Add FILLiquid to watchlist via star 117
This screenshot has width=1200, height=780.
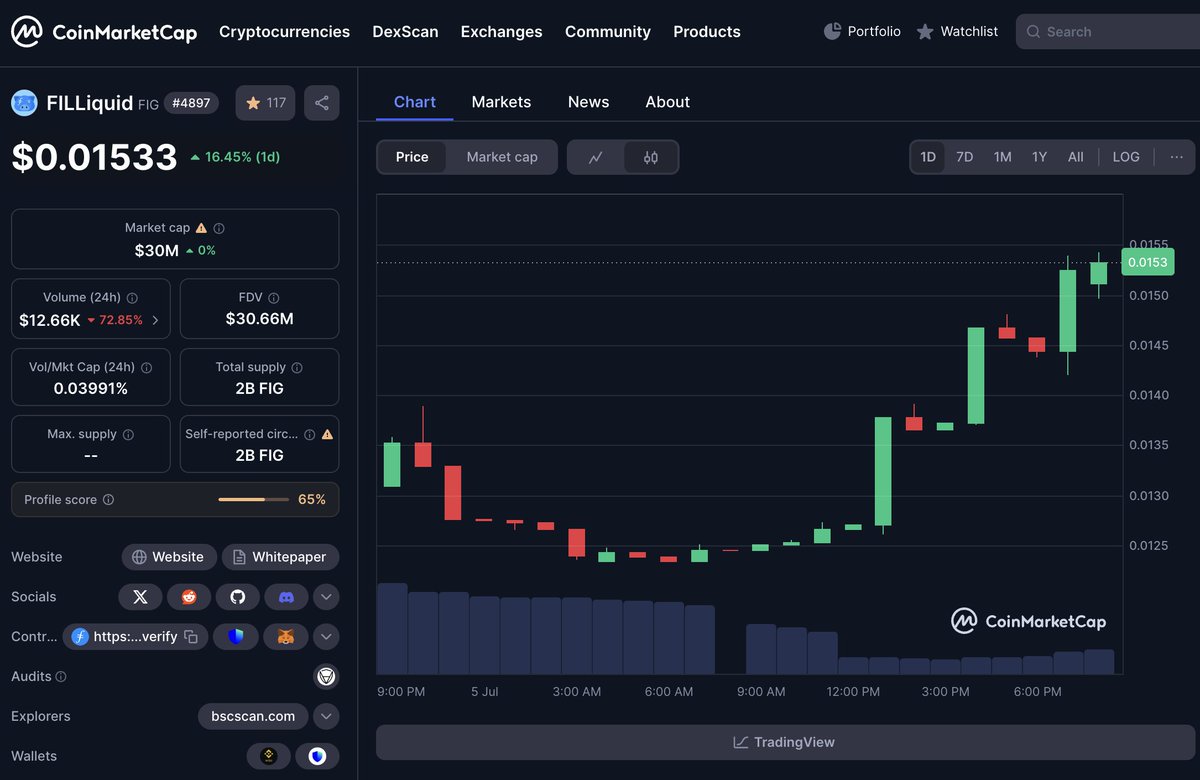tap(265, 102)
